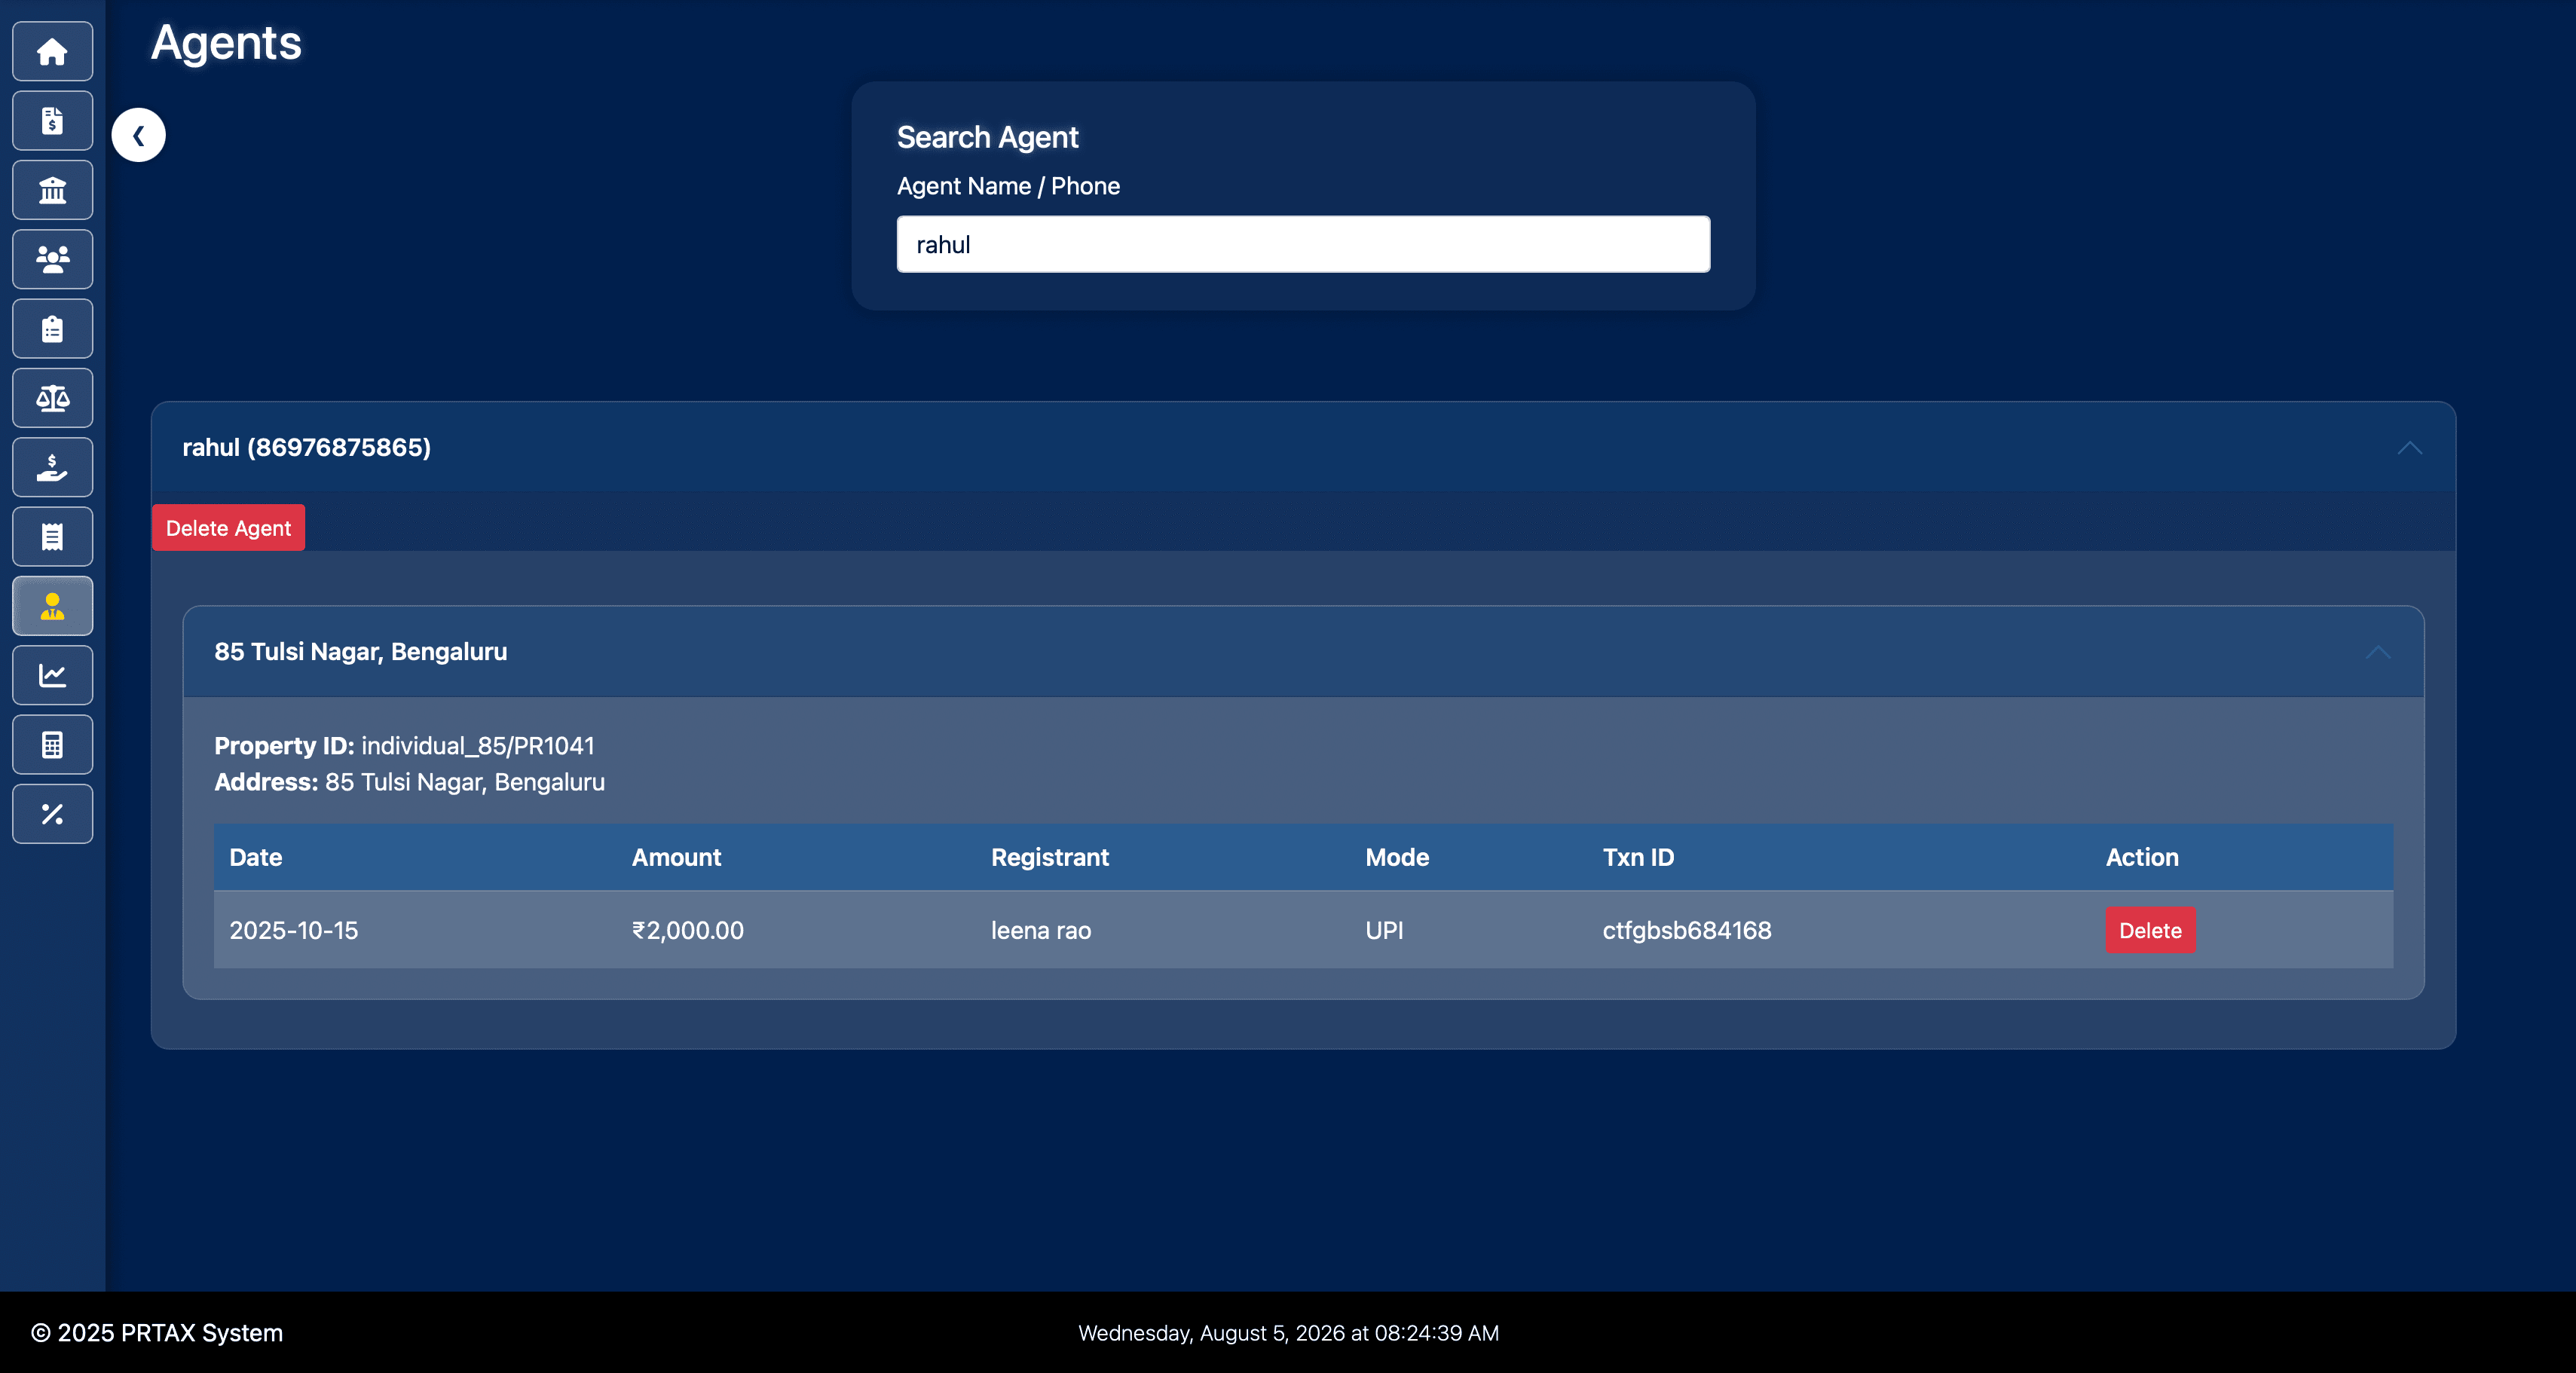Image resolution: width=2576 pixels, height=1373 pixels.
Task: Click the Agent Name / Phone search field
Action: click(1303, 244)
